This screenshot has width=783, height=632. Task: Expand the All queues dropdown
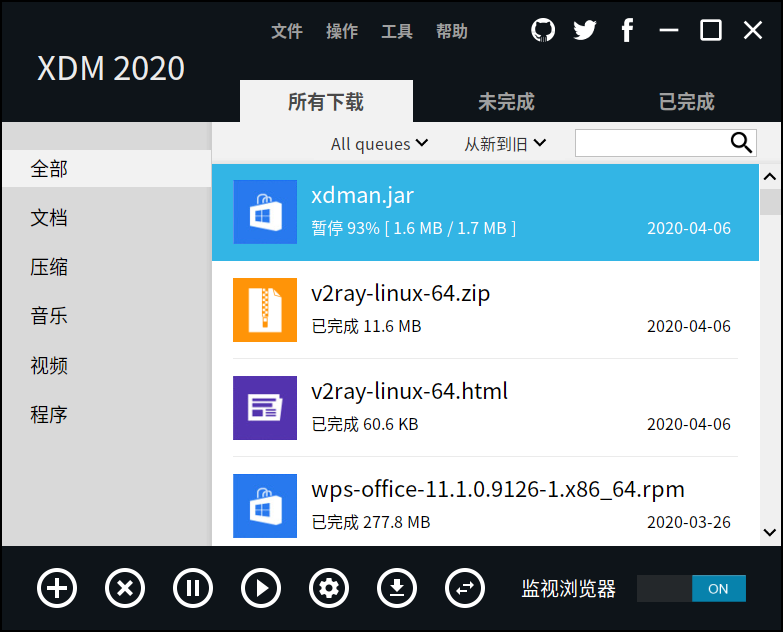tap(380, 144)
